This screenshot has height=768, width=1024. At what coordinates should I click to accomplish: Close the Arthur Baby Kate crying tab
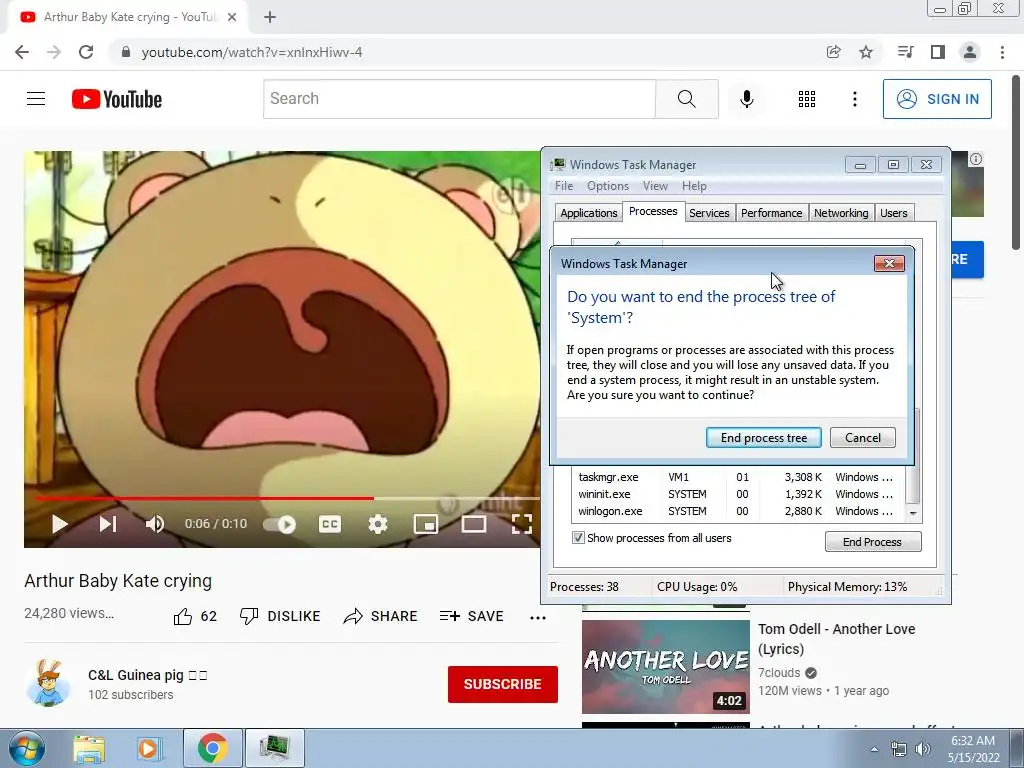(232, 17)
